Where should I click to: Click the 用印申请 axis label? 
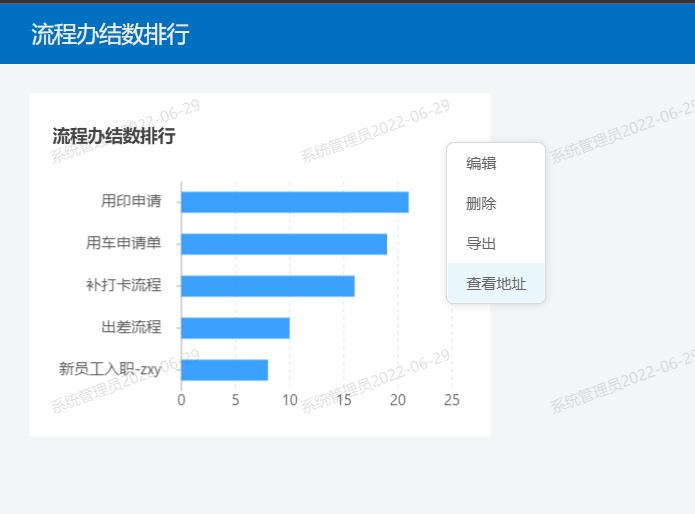pyautogui.click(x=131, y=201)
